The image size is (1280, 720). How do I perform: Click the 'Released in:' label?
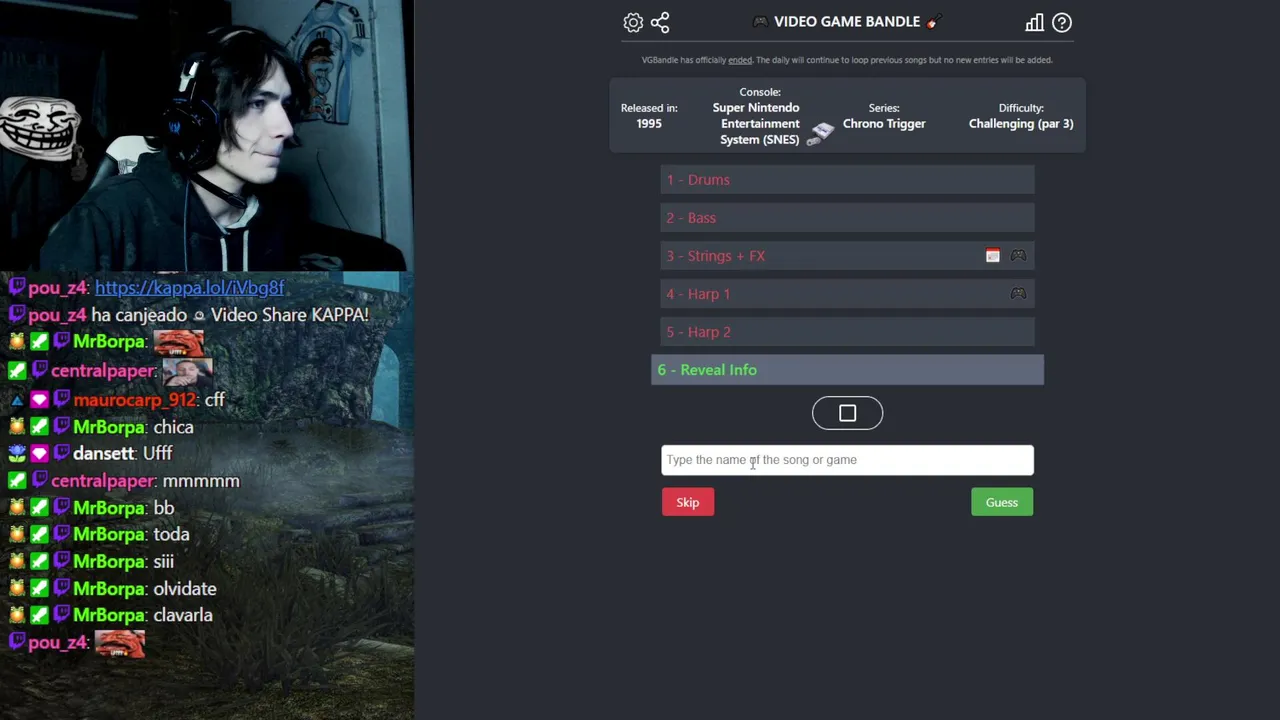[x=649, y=108]
